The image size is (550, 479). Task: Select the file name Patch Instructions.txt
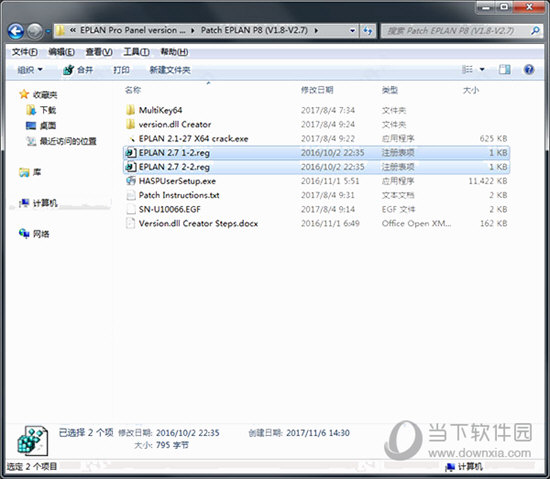(179, 195)
